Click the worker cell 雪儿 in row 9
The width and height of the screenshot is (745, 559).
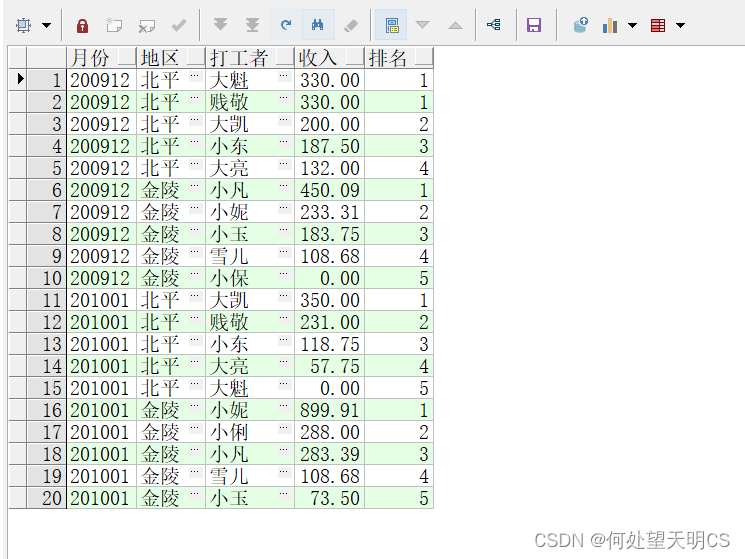point(250,256)
